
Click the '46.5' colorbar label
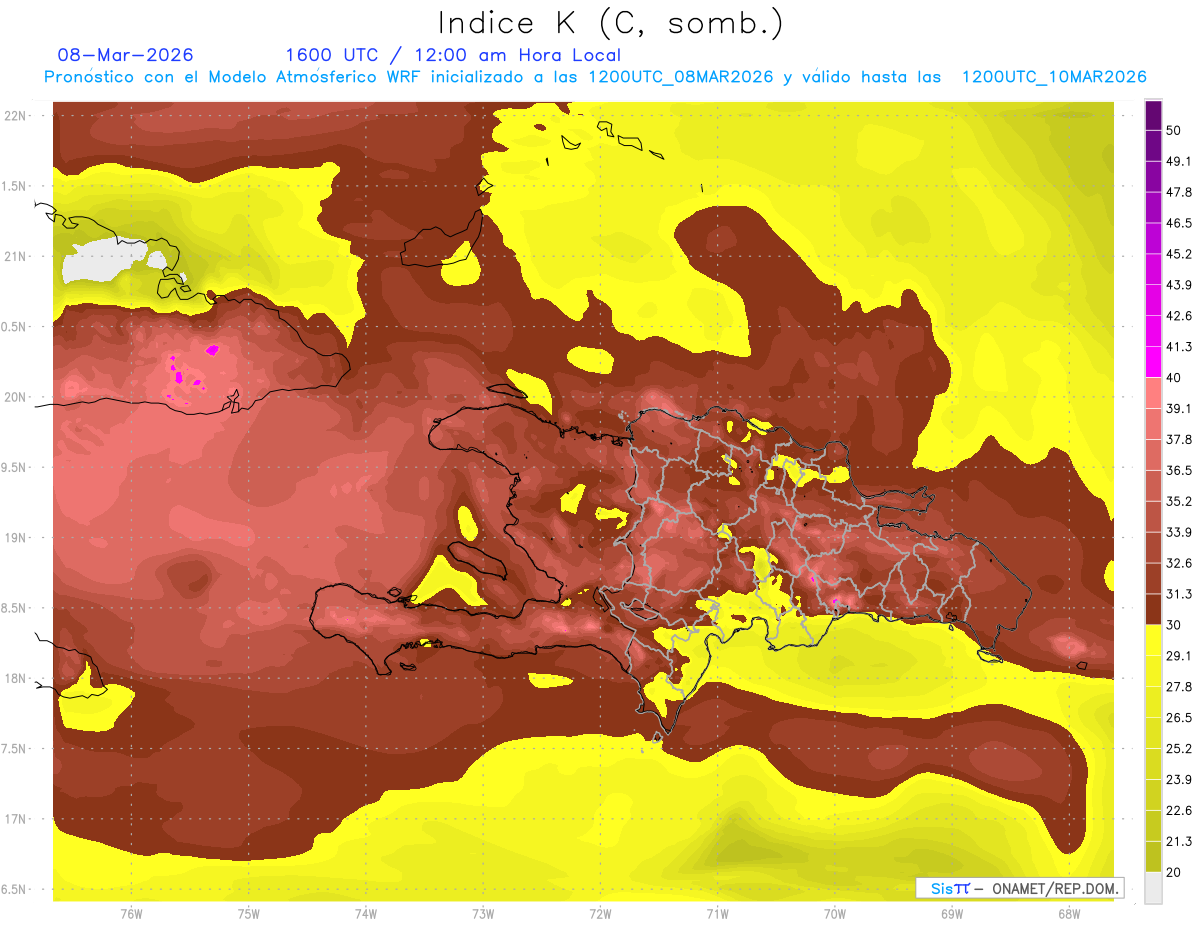(1179, 223)
